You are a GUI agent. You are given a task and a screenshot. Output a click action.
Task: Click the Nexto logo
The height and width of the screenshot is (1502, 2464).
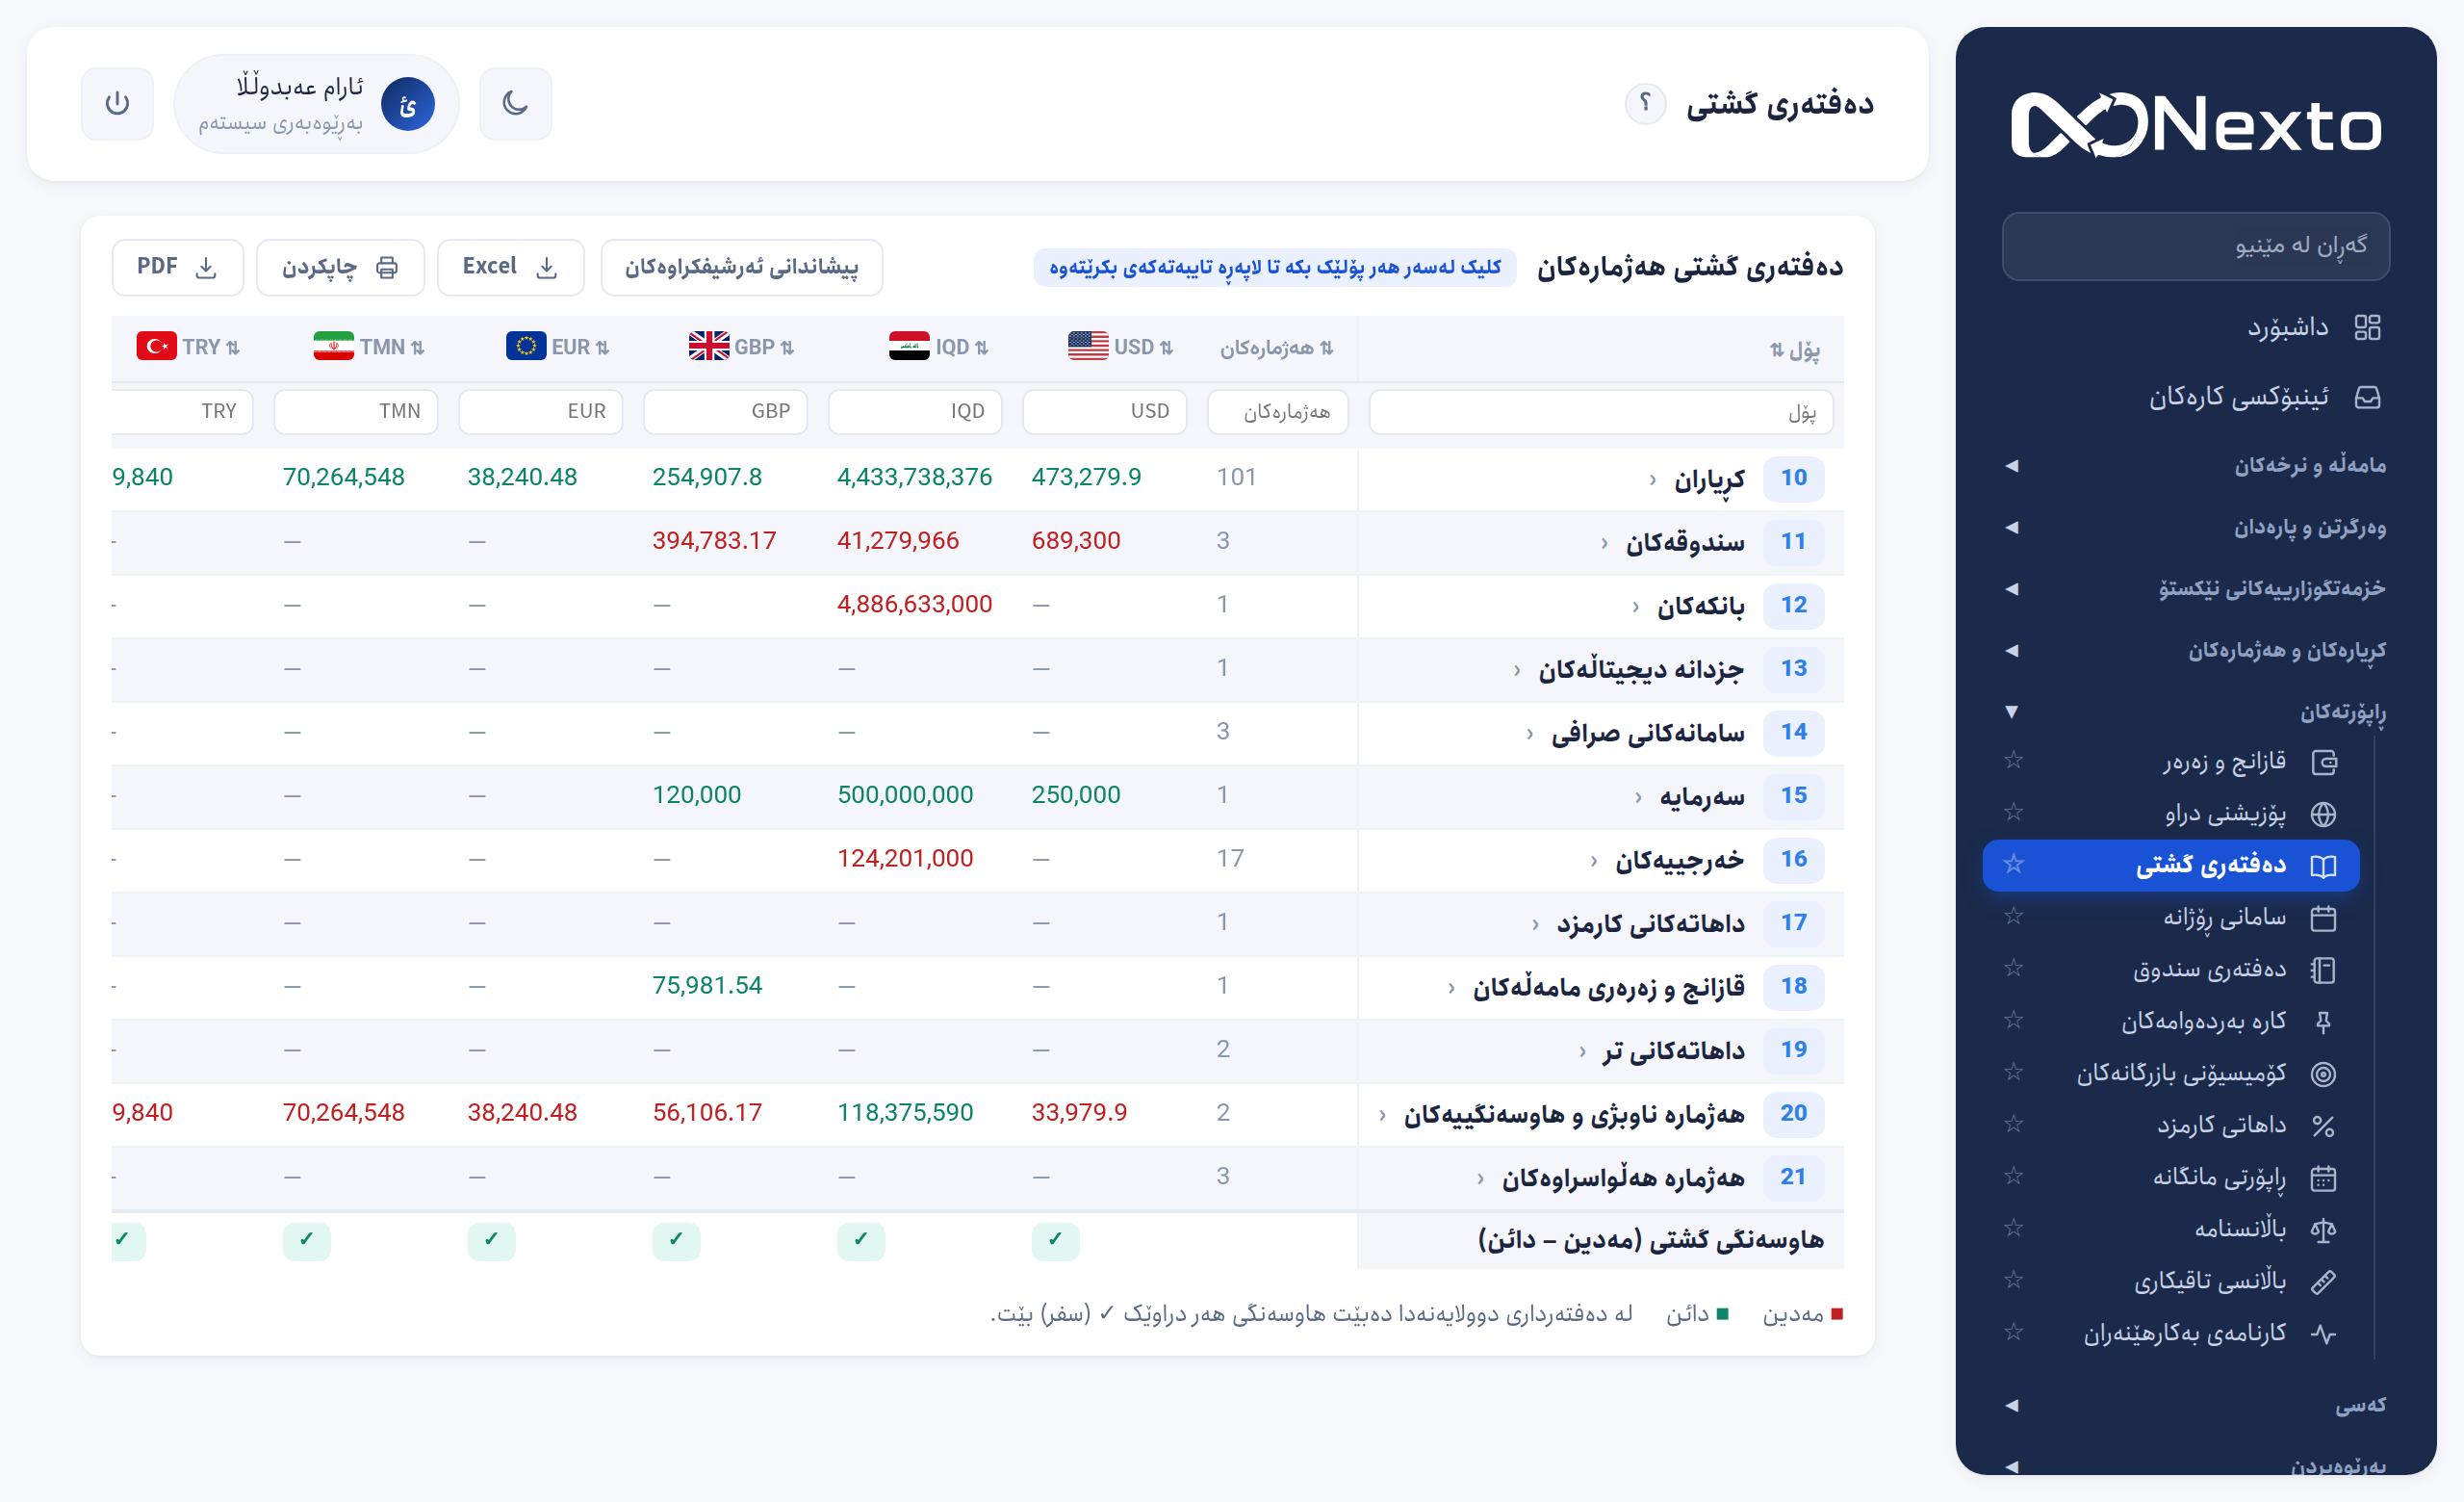coord(2196,126)
